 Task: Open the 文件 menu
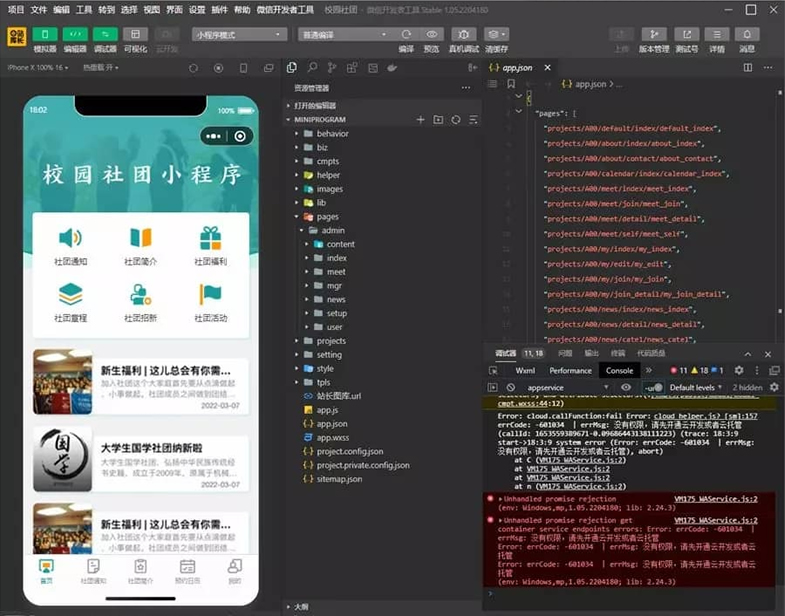tap(39, 10)
